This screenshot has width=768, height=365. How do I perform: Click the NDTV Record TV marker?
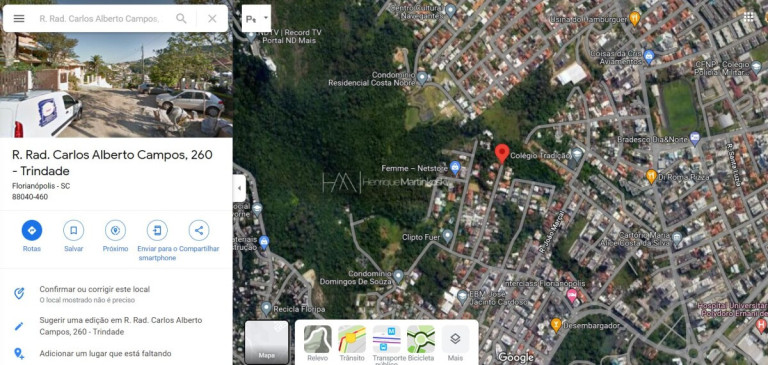(x=251, y=35)
